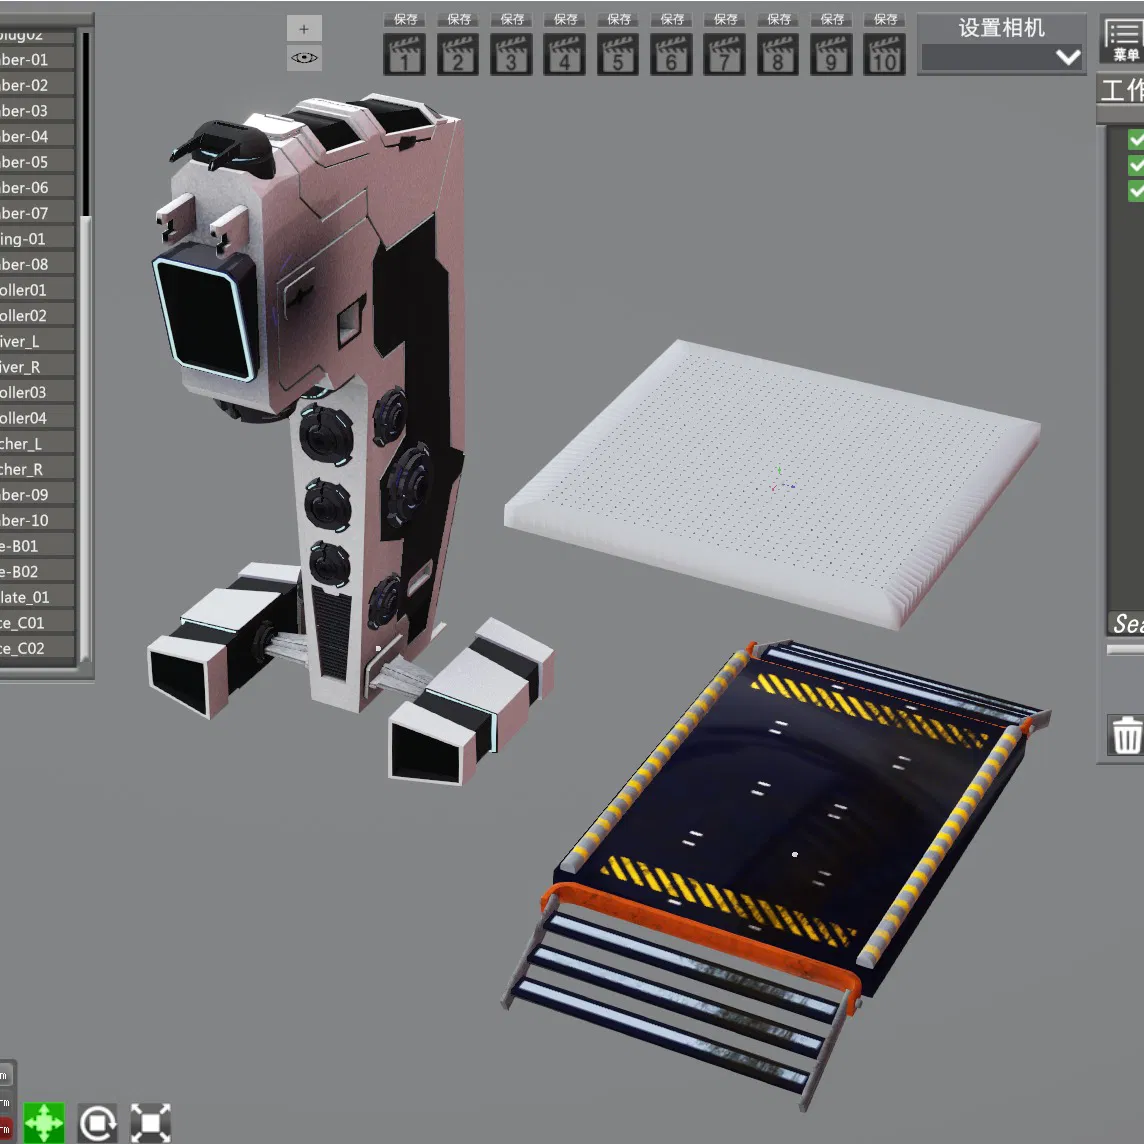
Task: Select the list row ending "ber-05"
Action: point(36,161)
